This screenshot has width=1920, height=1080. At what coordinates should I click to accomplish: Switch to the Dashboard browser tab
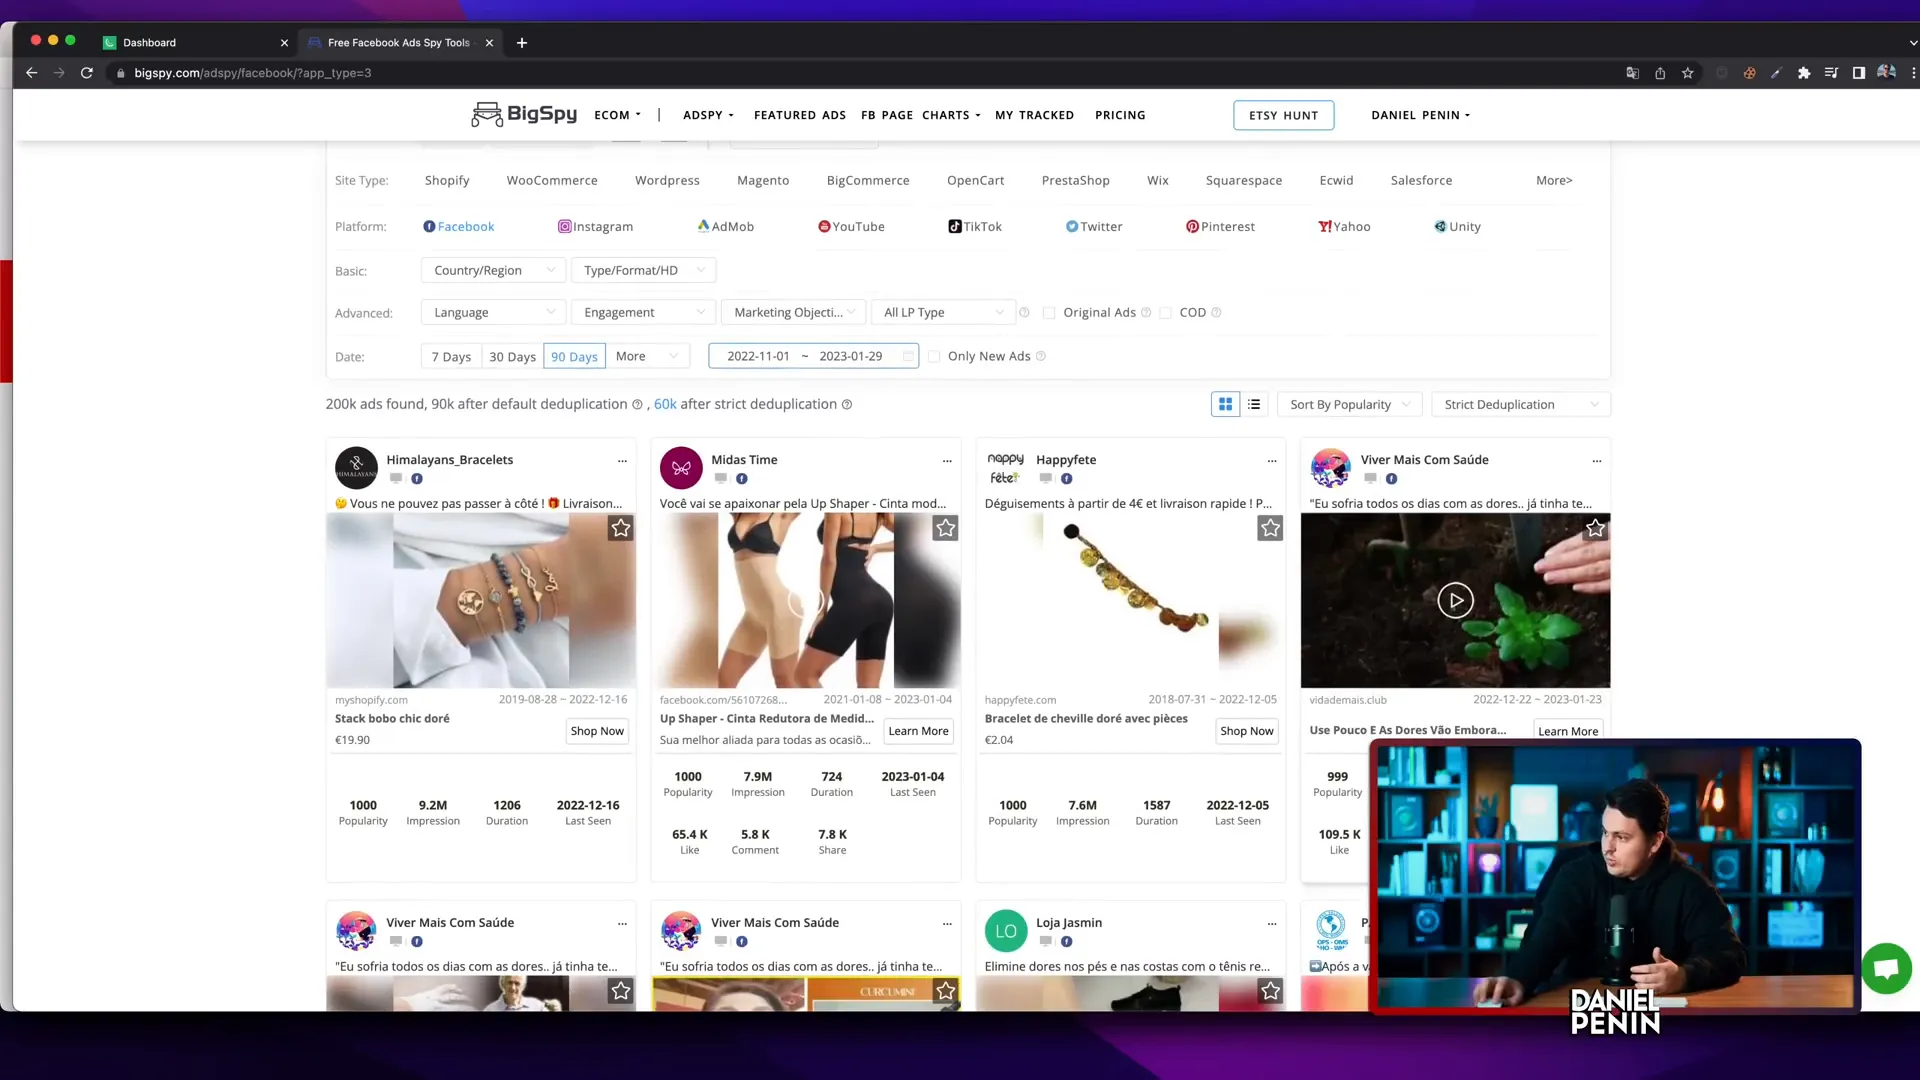coord(195,42)
